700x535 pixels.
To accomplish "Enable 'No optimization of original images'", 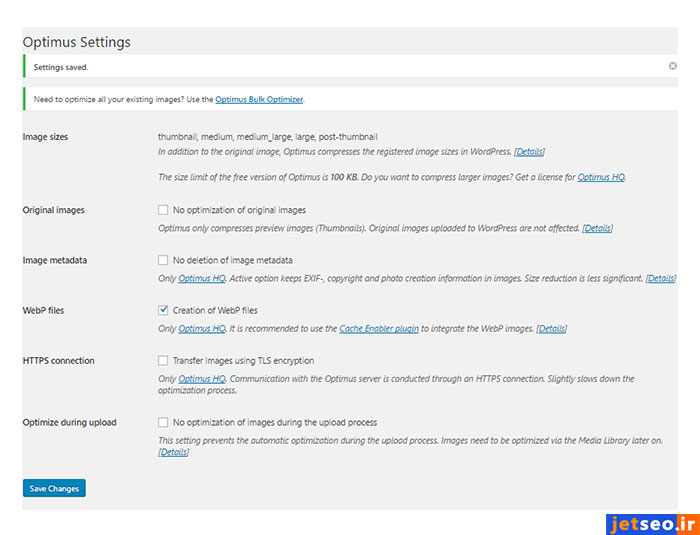I will (163, 210).
